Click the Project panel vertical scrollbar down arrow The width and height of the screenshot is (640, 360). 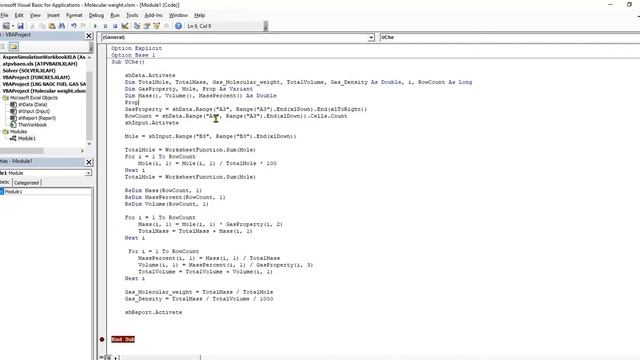tap(89, 144)
